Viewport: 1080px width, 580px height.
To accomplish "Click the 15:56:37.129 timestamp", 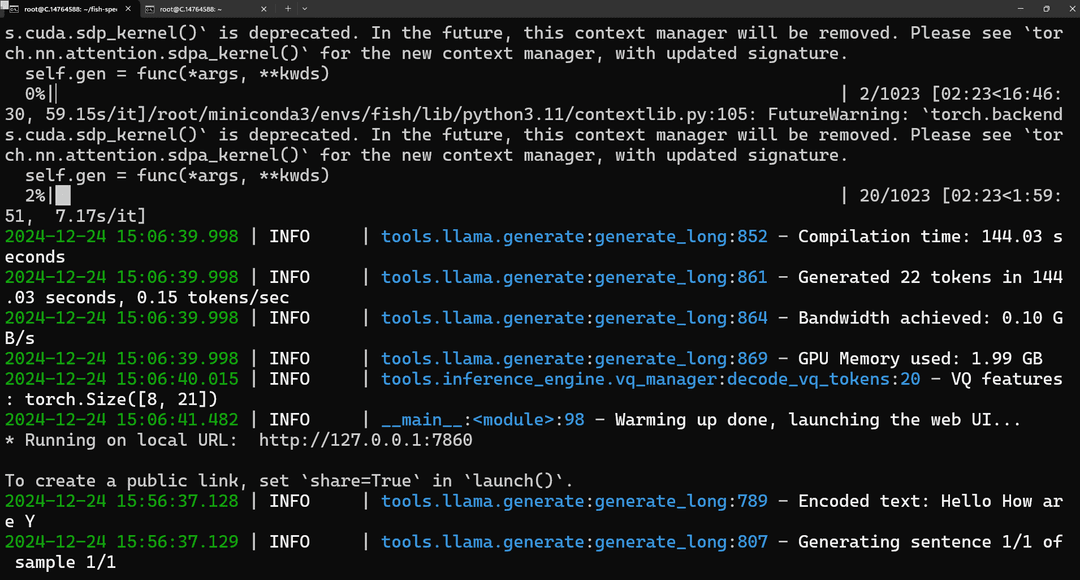I will tap(177, 541).
